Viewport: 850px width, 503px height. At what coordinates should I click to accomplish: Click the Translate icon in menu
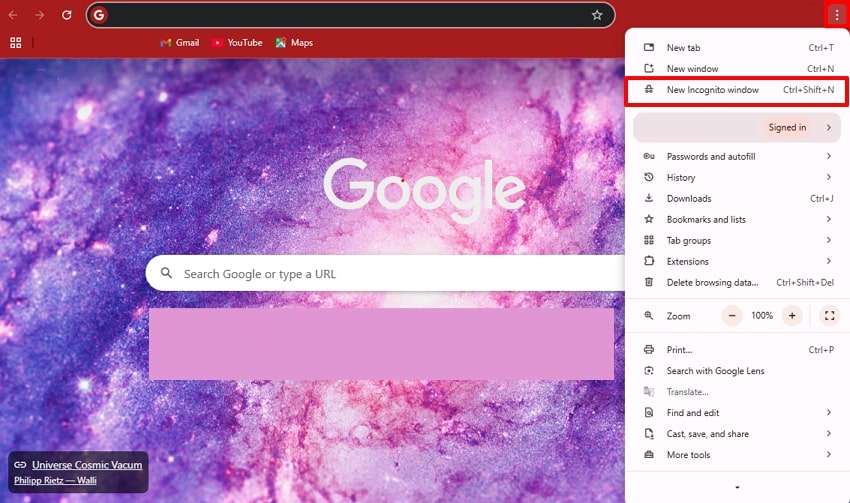(x=648, y=392)
